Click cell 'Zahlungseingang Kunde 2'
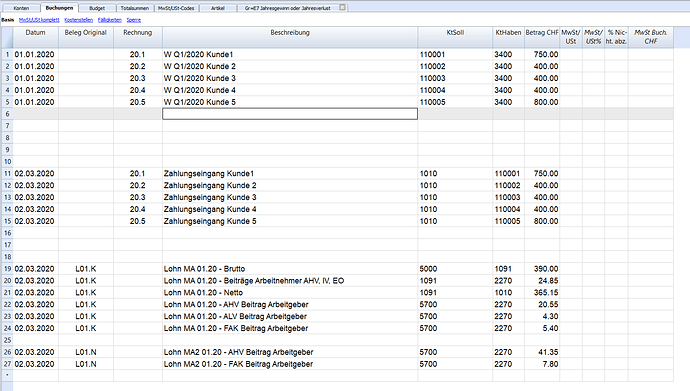 [290, 186]
